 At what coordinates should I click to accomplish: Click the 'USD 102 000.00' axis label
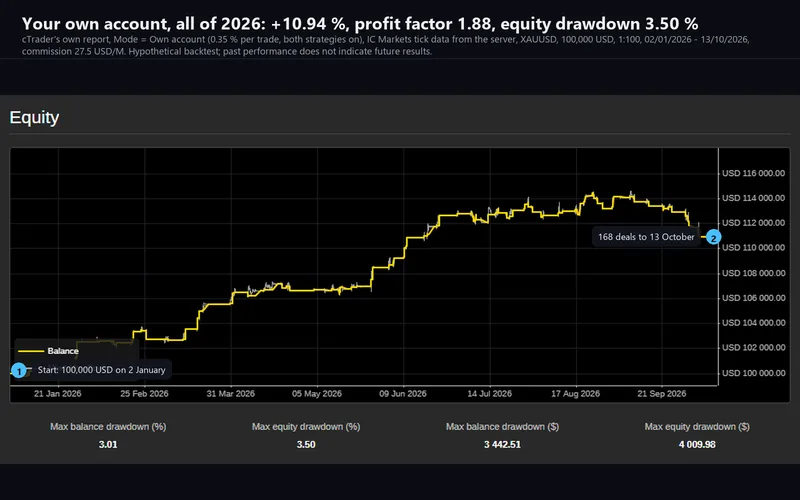[754, 347]
